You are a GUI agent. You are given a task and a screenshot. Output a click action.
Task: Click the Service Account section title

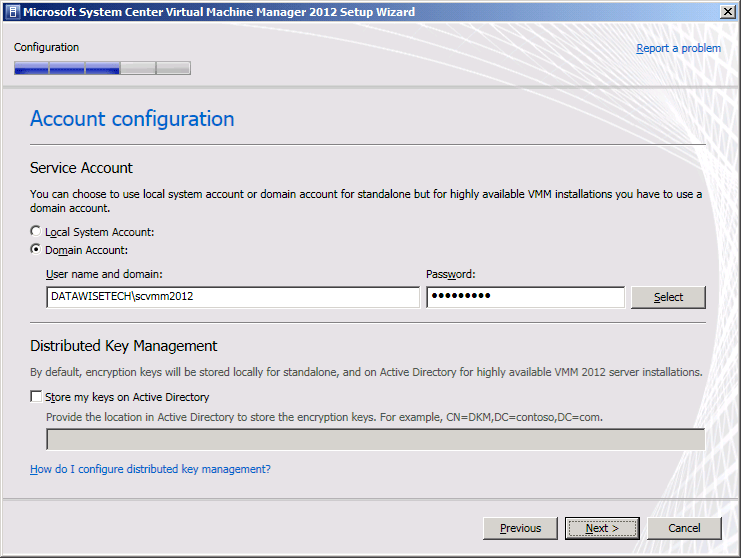click(x=81, y=168)
